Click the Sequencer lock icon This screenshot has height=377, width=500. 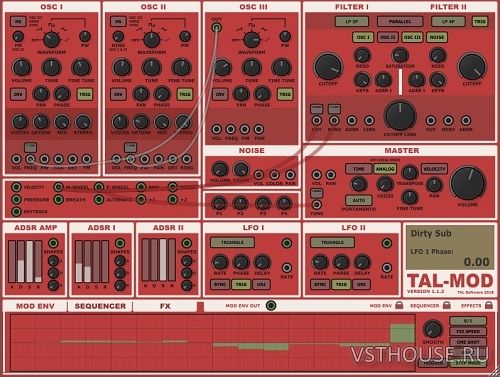[x=447, y=305]
